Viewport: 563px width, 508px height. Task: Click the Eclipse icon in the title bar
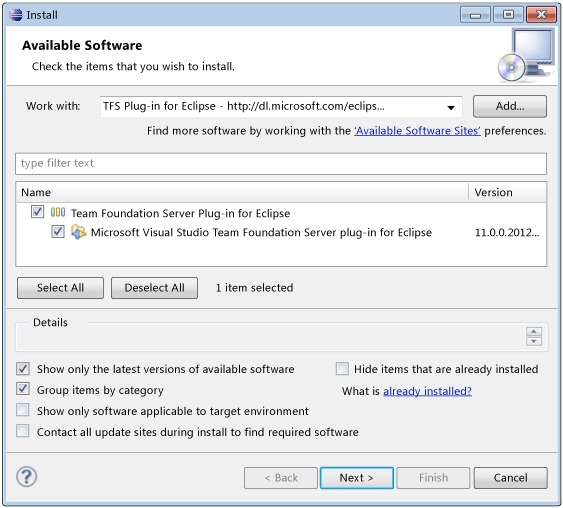point(16,15)
